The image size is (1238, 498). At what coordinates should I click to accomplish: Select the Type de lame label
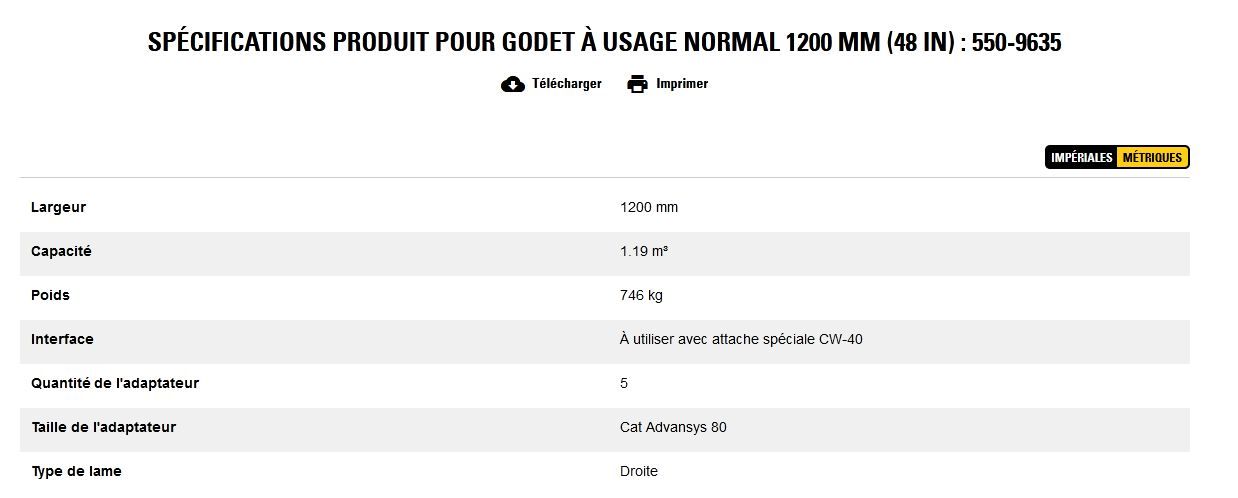coord(76,471)
